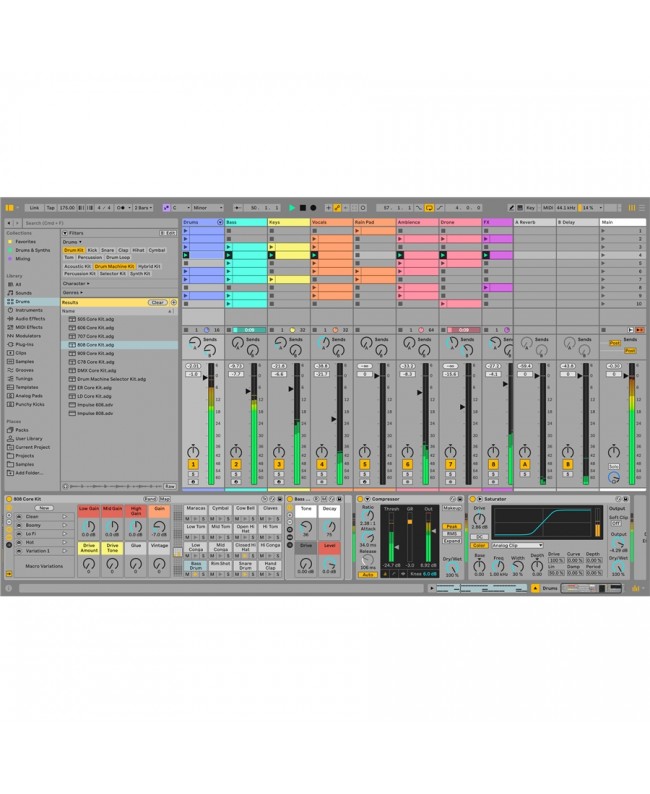
Task: Toggle the Hybrid Kit filter tag
Action: coord(149,266)
